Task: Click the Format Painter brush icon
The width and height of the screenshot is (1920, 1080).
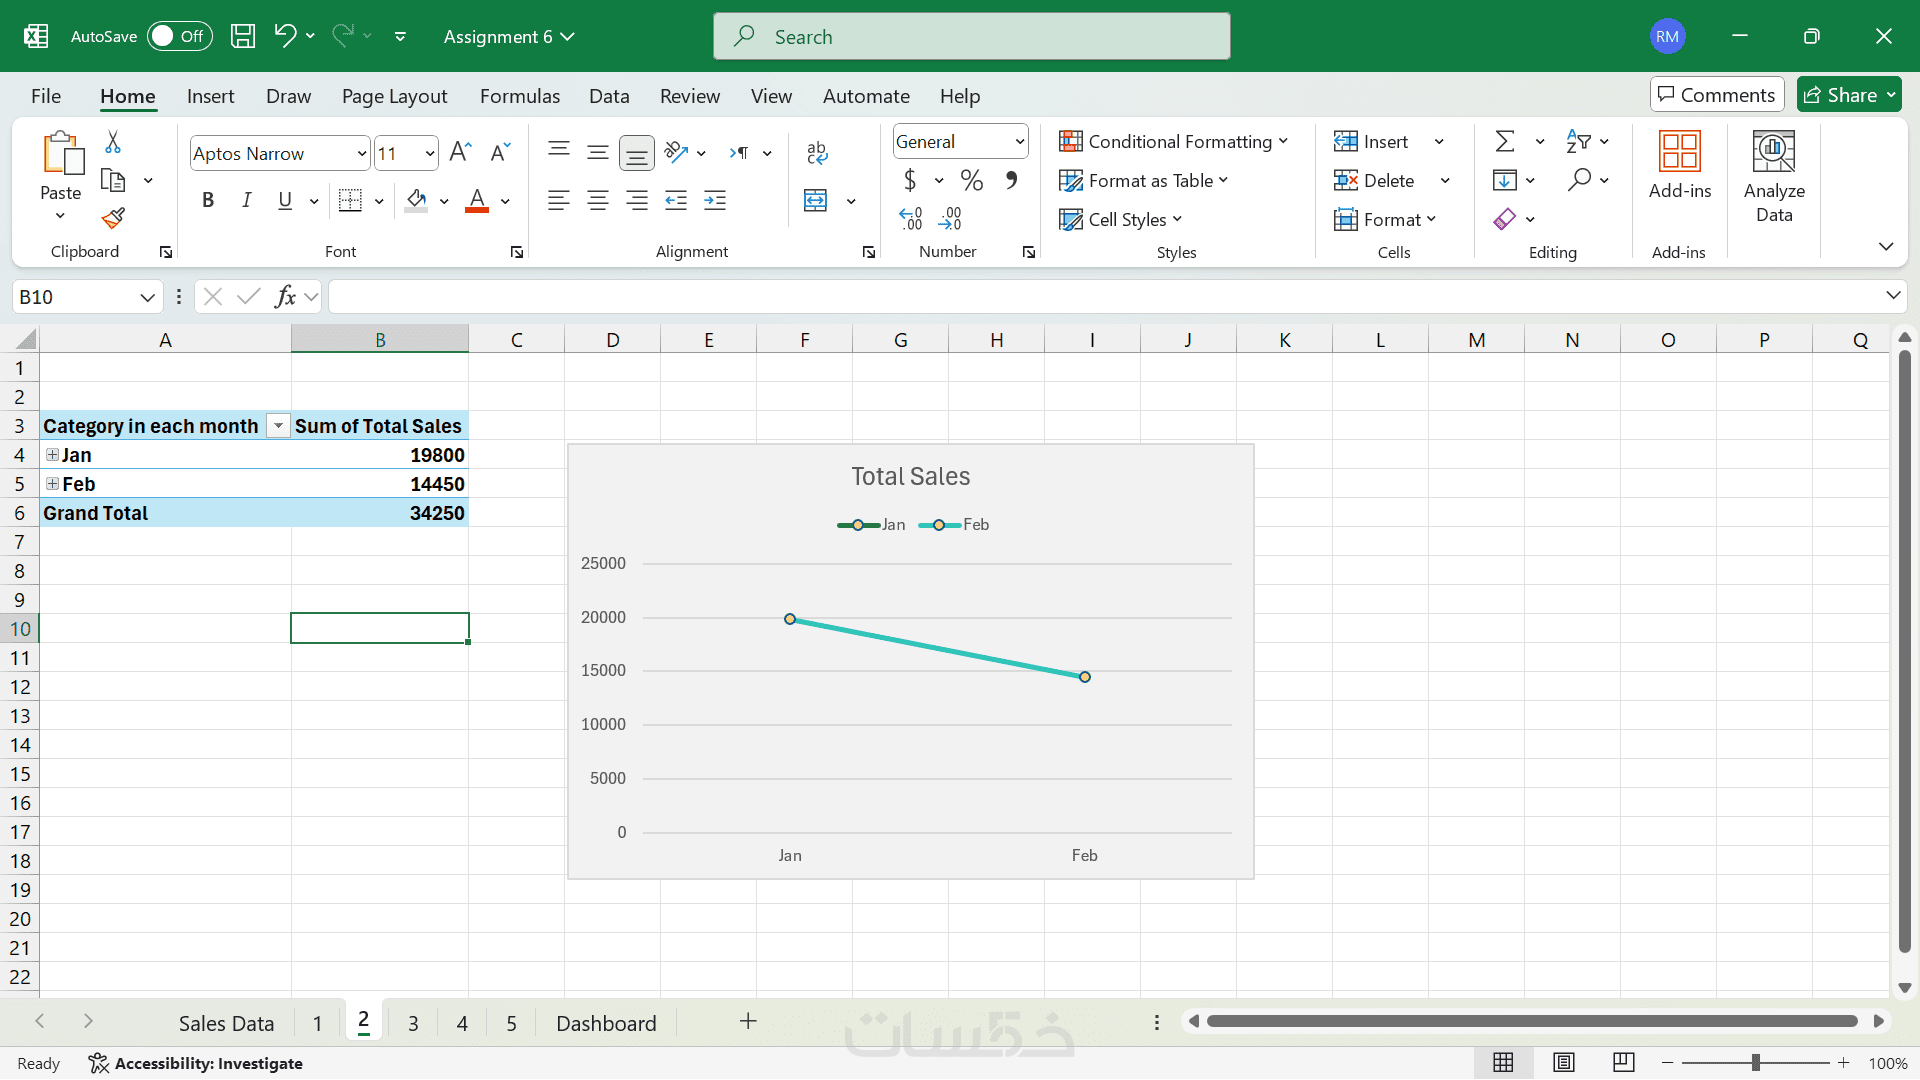Action: (113, 218)
